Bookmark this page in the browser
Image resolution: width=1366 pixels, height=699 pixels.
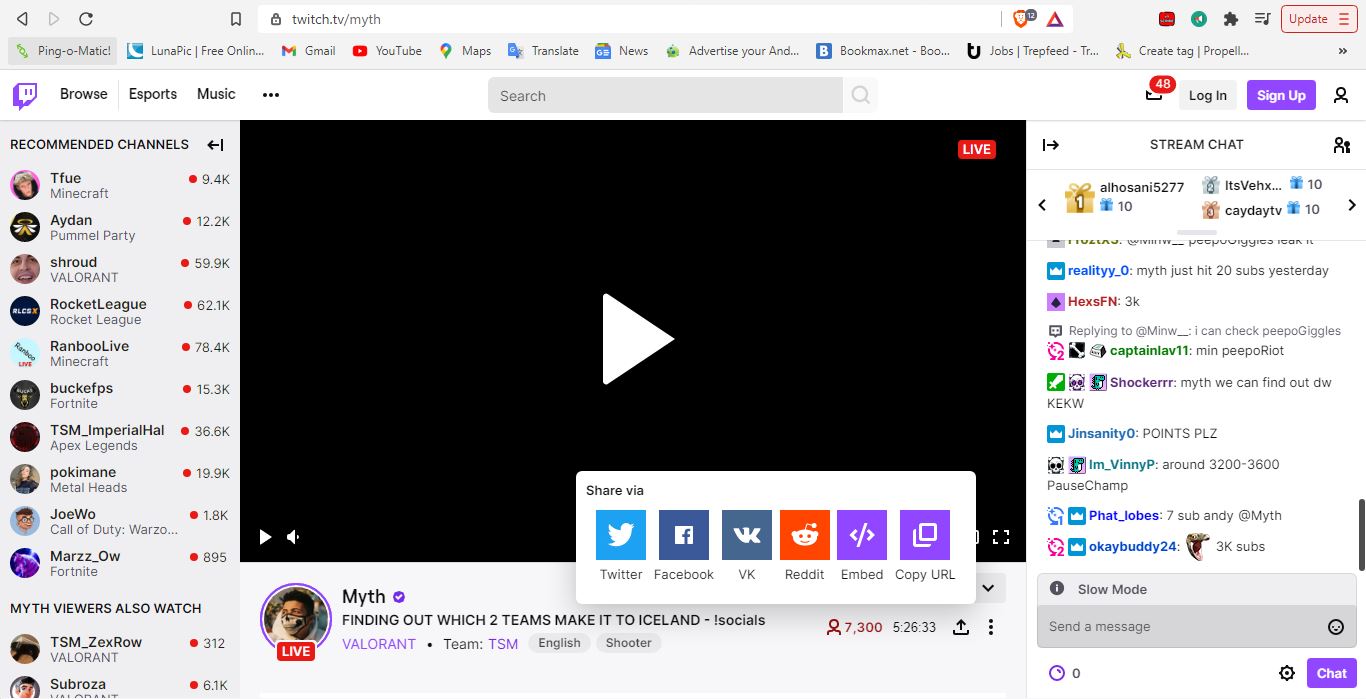click(235, 19)
